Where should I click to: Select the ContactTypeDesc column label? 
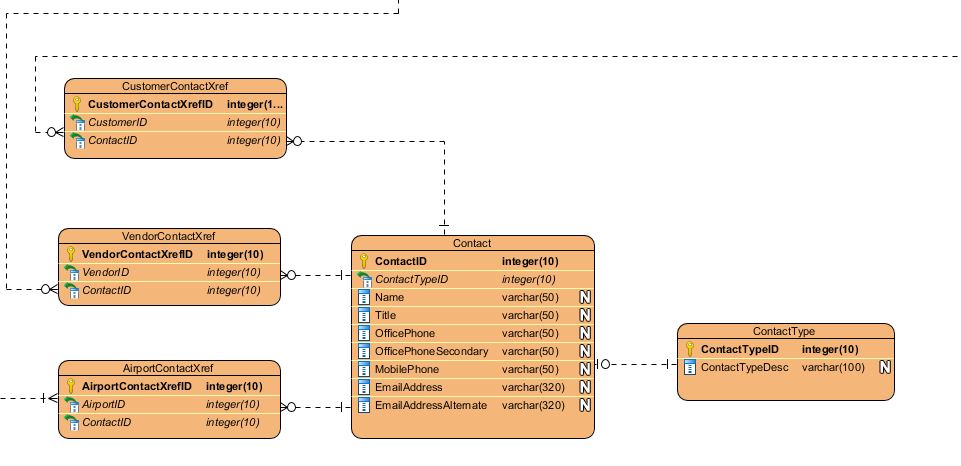(745, 367)
